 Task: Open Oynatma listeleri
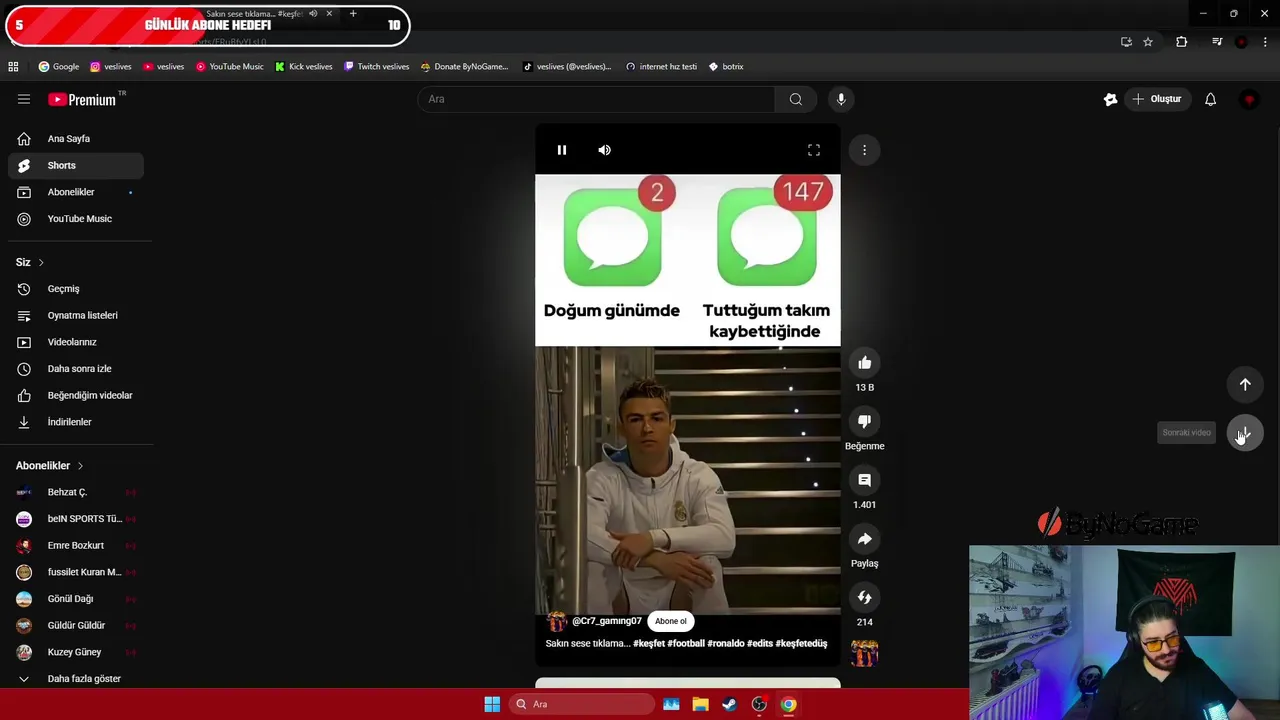pyautogui.click(x=76, y=316)
